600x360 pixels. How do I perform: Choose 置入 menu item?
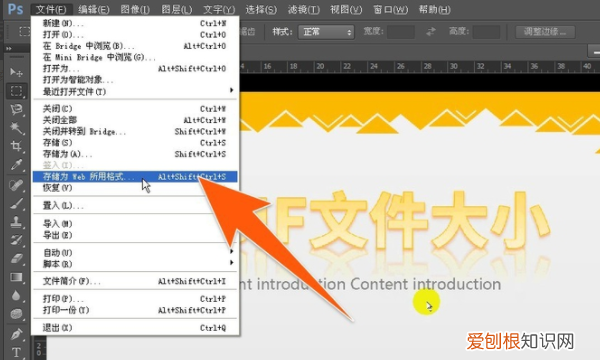point(135,206)
